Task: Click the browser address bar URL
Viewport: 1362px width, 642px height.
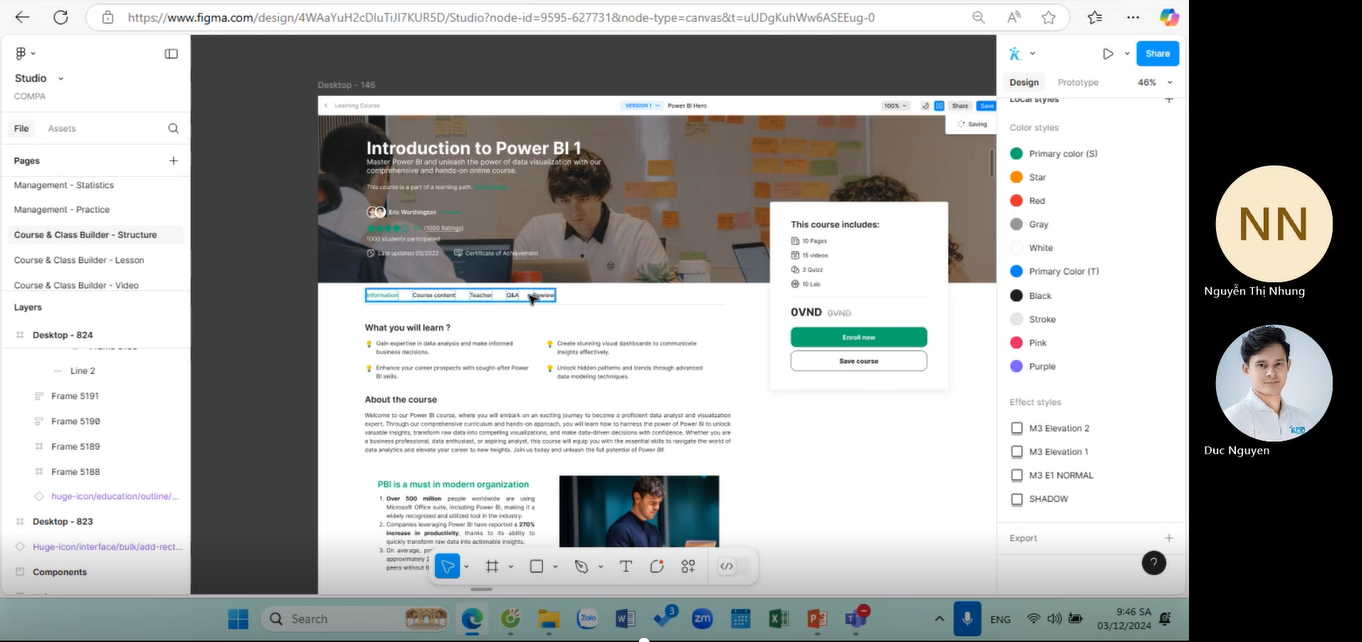Action: point(501,17)
